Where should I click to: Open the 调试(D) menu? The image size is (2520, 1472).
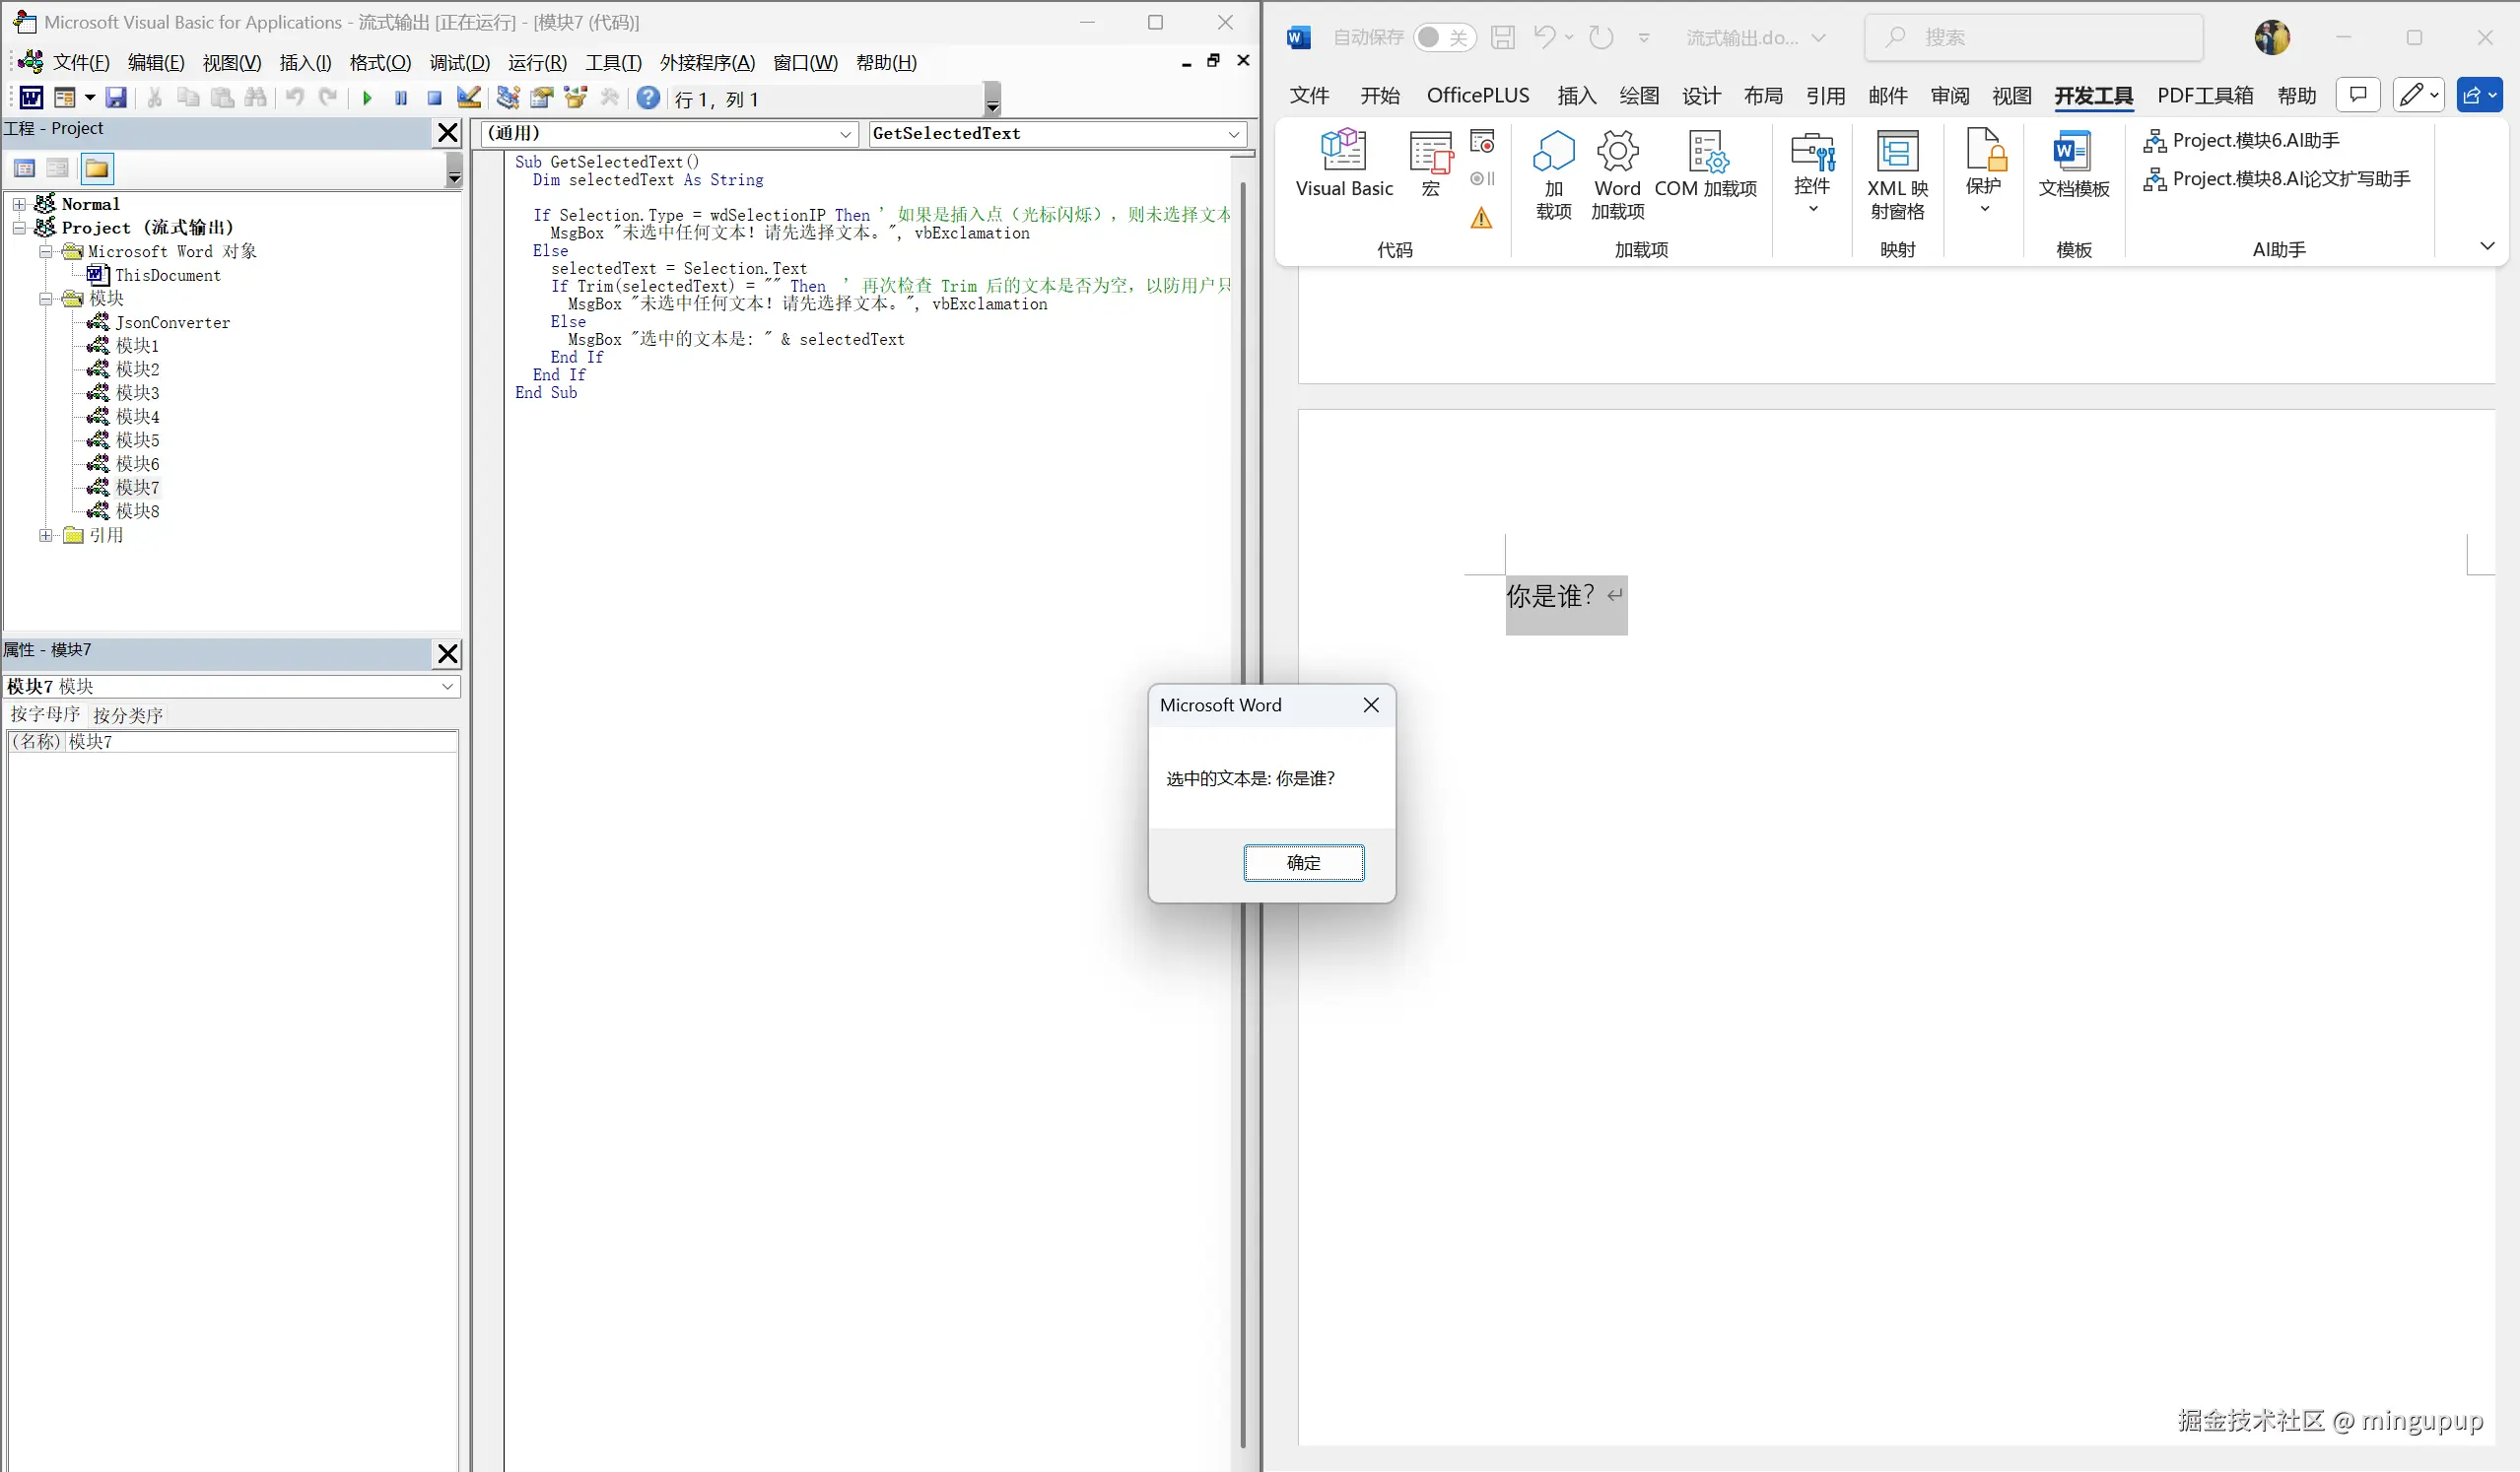pos(459,63)
